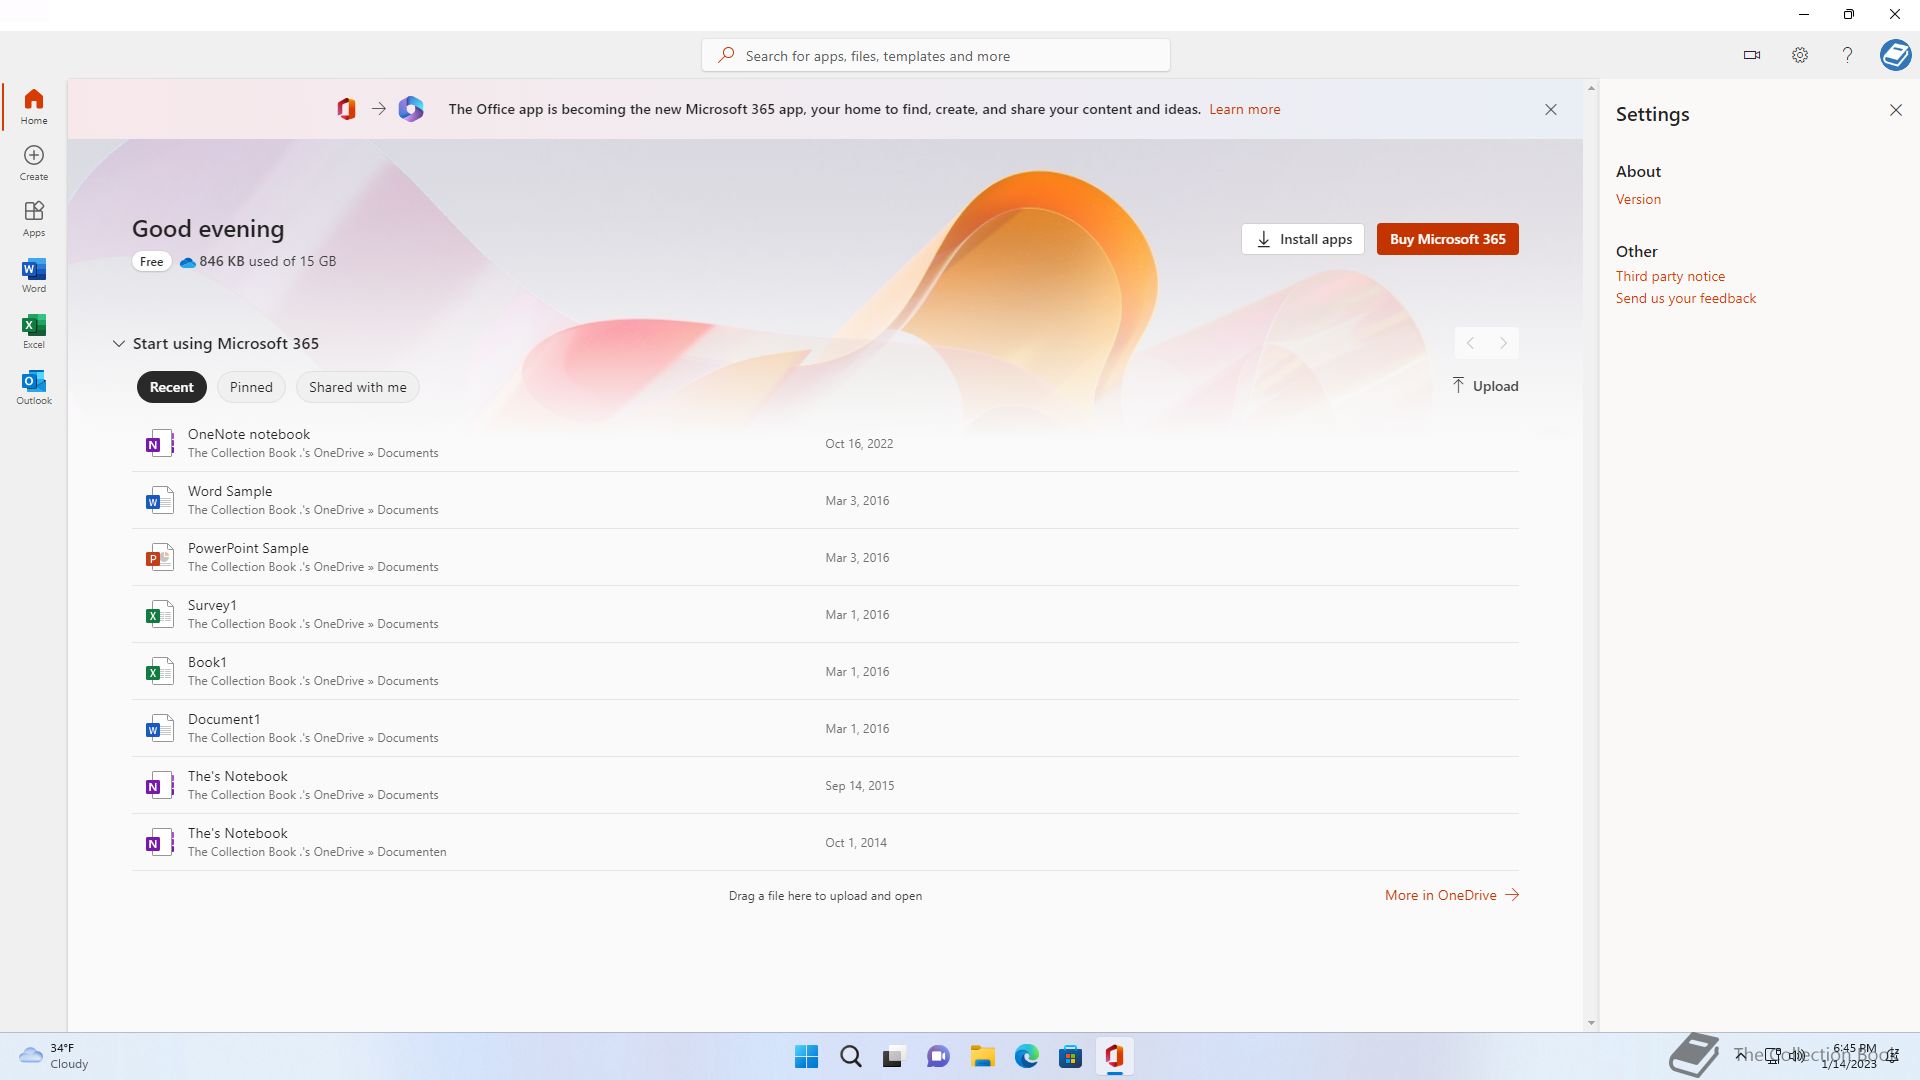Open help via the question mark icon
1920x1080 pixels.
1847,55
